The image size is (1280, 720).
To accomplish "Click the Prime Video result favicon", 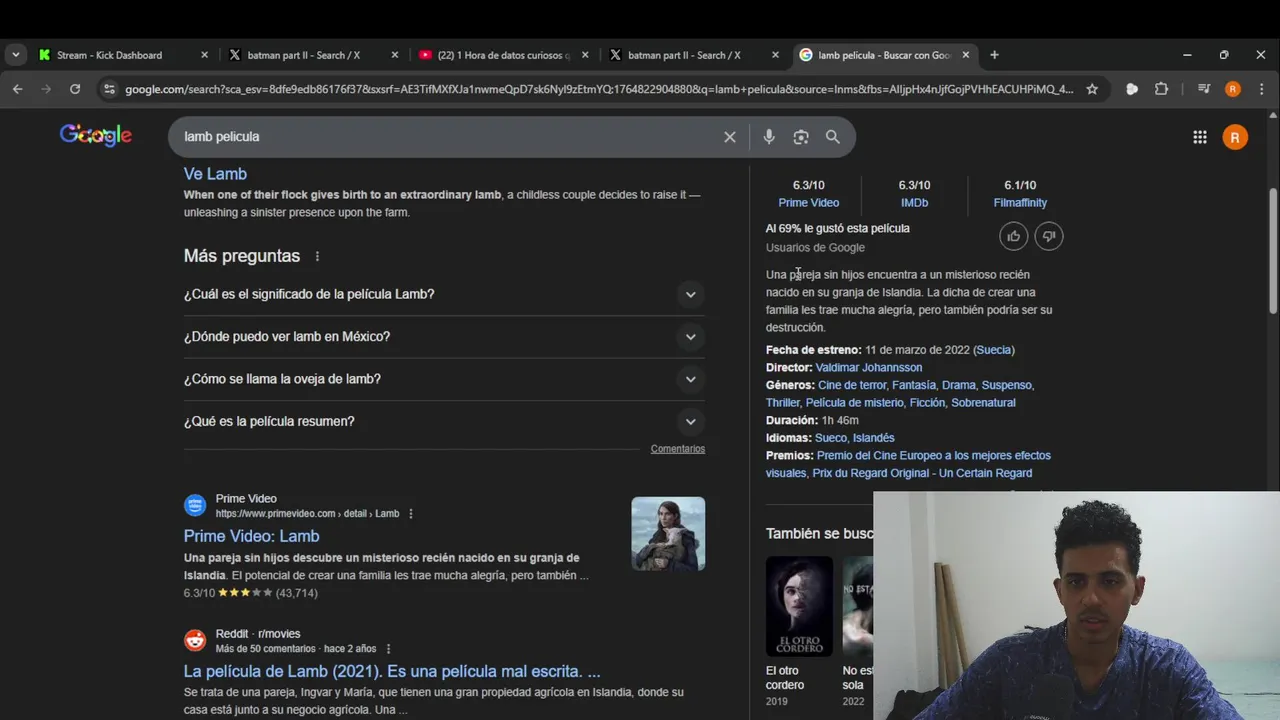I will 195,506.
